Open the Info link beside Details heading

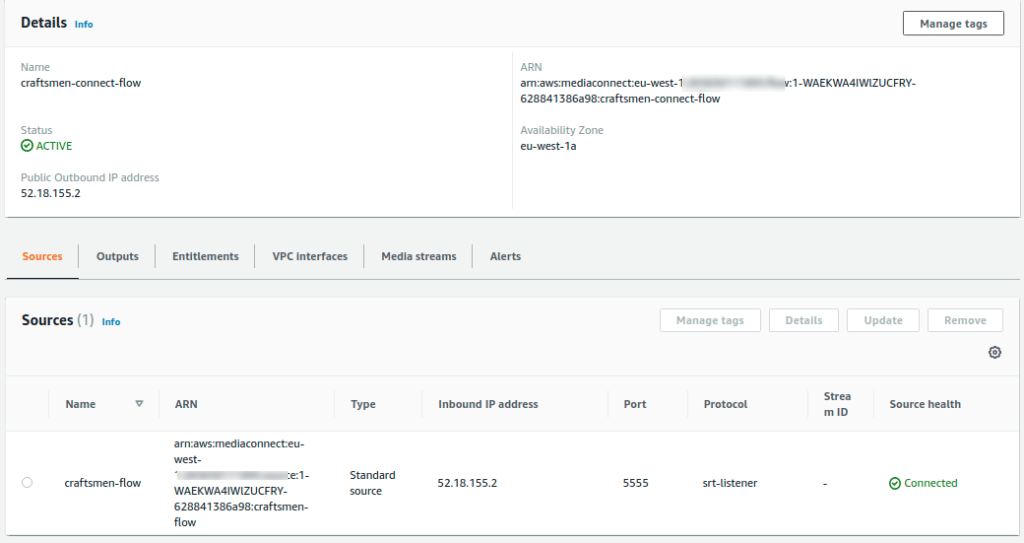[84, 24]
